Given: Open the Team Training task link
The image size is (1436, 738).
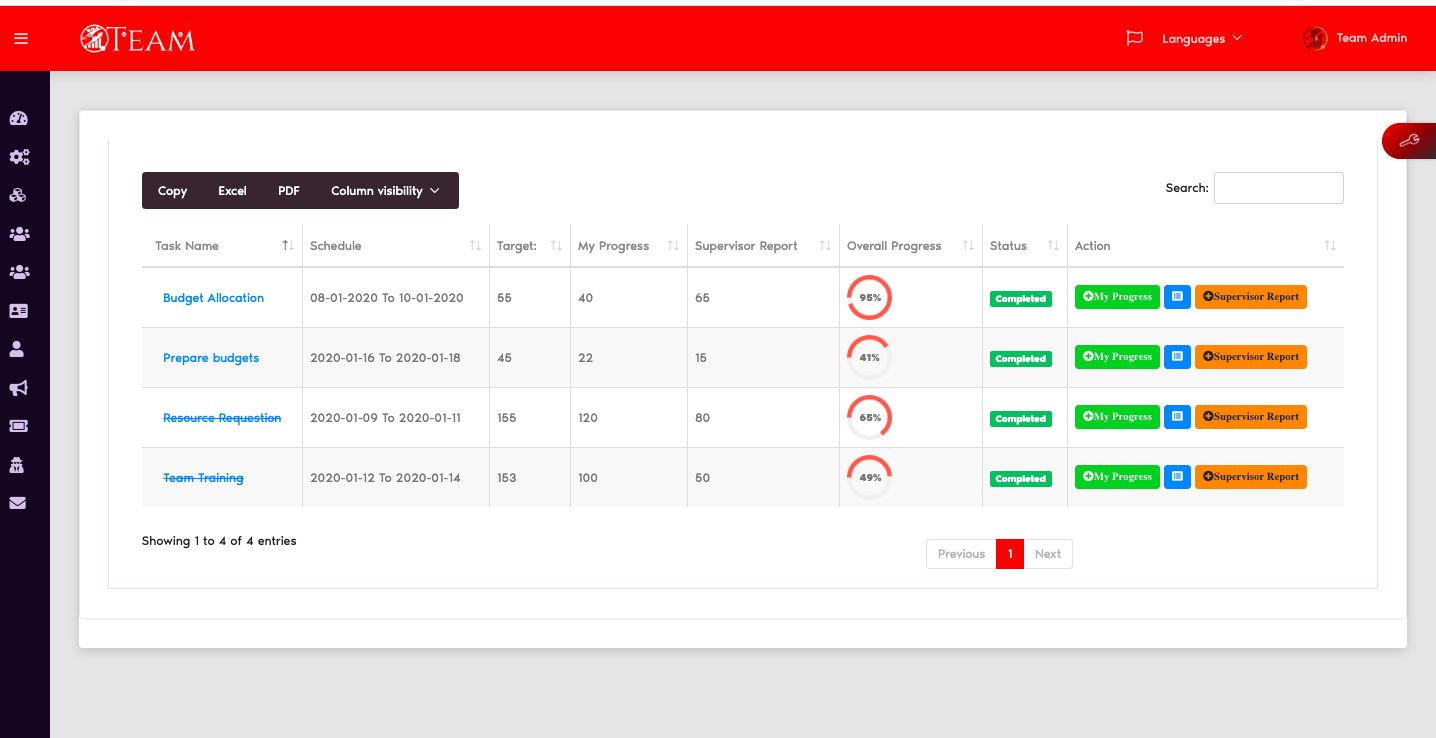Looking at the screenshot, I should click(x=203, y=478).
